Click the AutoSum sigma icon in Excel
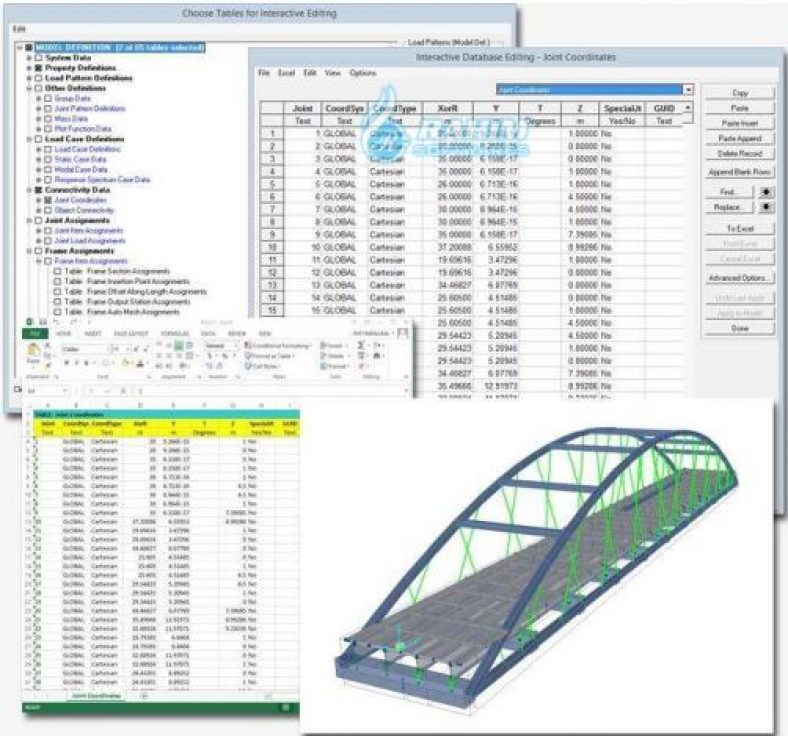 tap(361, 345)
